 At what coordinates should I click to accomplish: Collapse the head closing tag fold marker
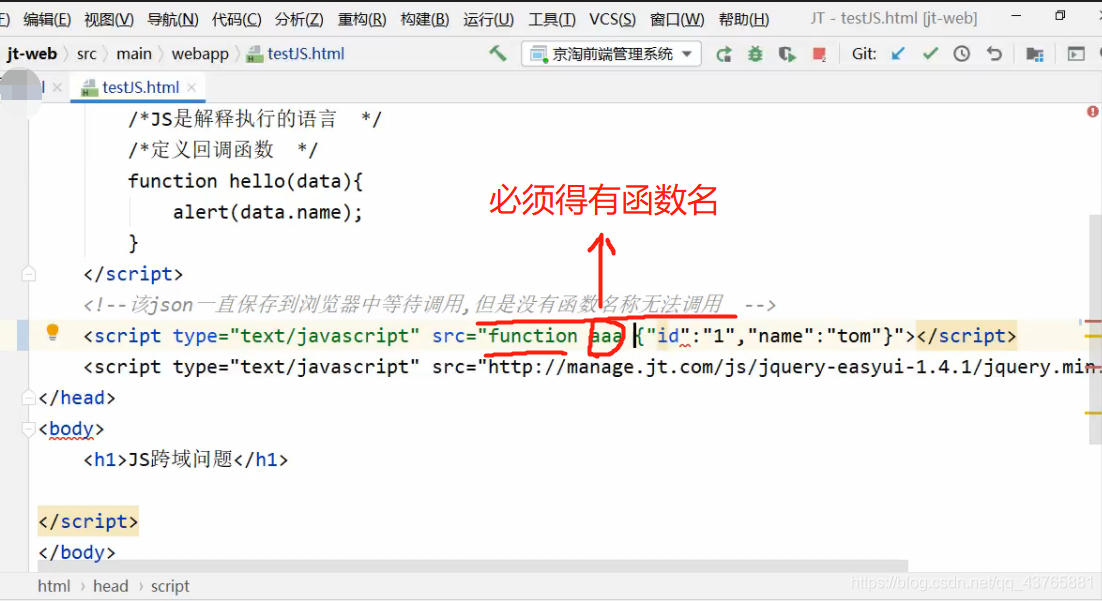click(x=29, y=398)
